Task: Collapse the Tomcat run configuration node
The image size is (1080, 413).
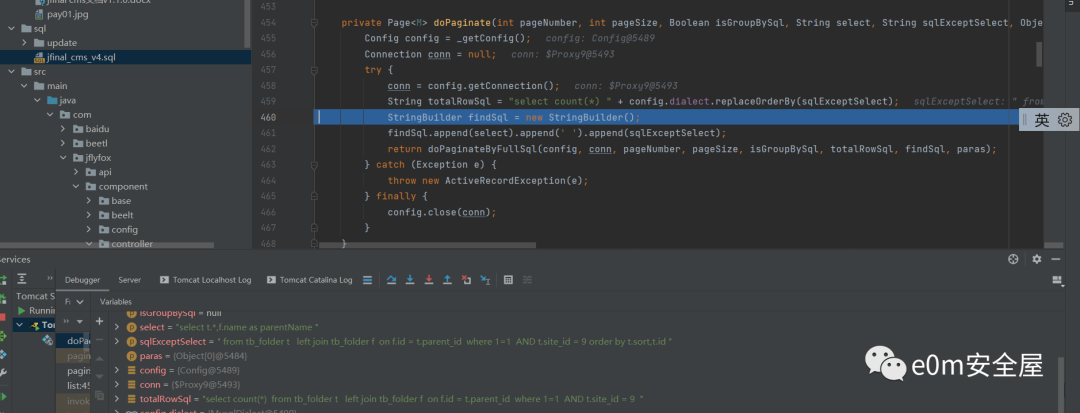Action: coord(19,325)
